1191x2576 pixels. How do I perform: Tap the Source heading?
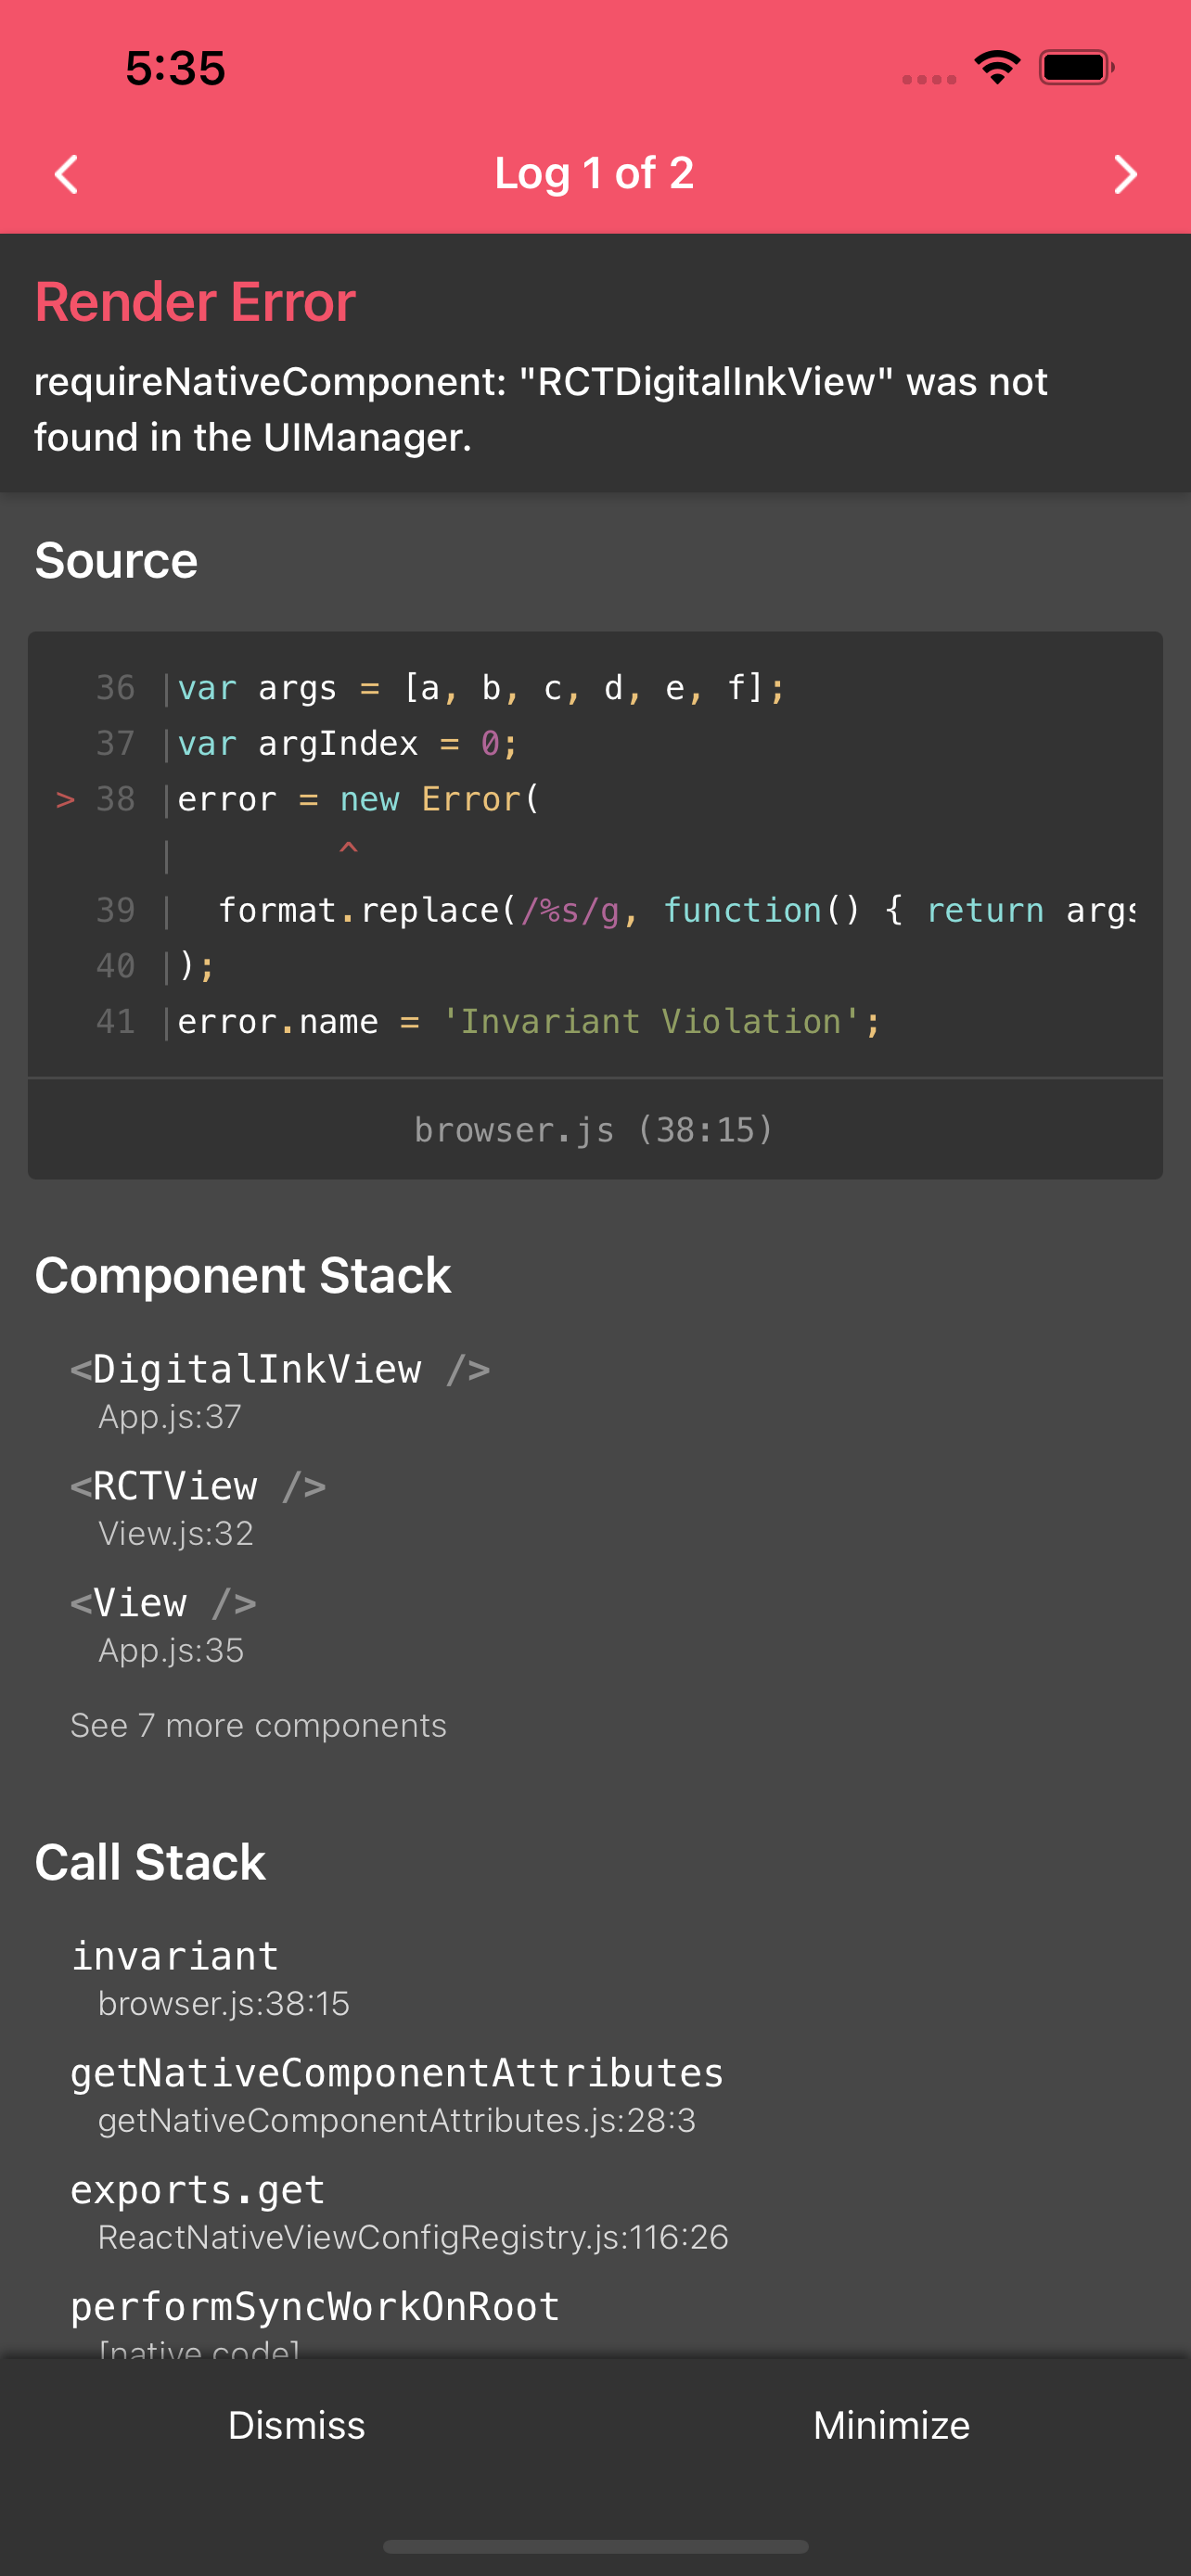(x=116, y=560)
